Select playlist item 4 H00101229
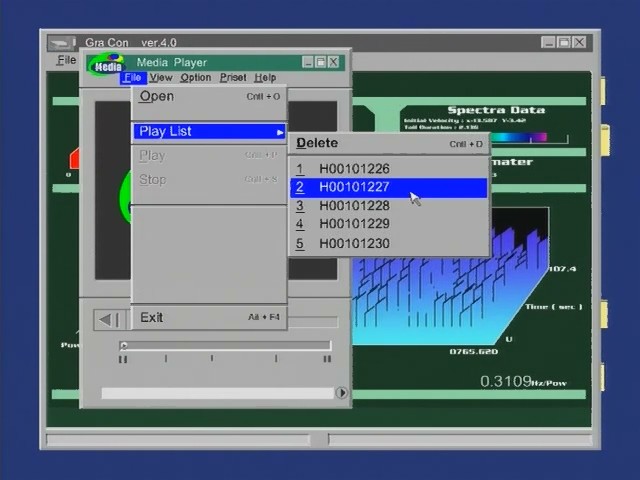 (389, 224)
